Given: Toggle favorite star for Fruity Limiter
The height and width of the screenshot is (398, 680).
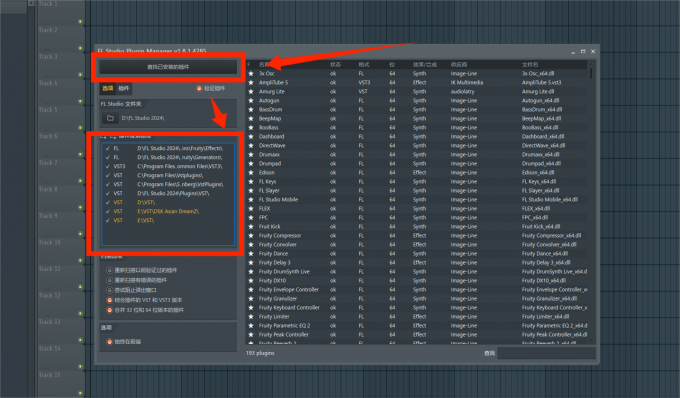Looking at the screenshot, I should click(x=251, y=316).
